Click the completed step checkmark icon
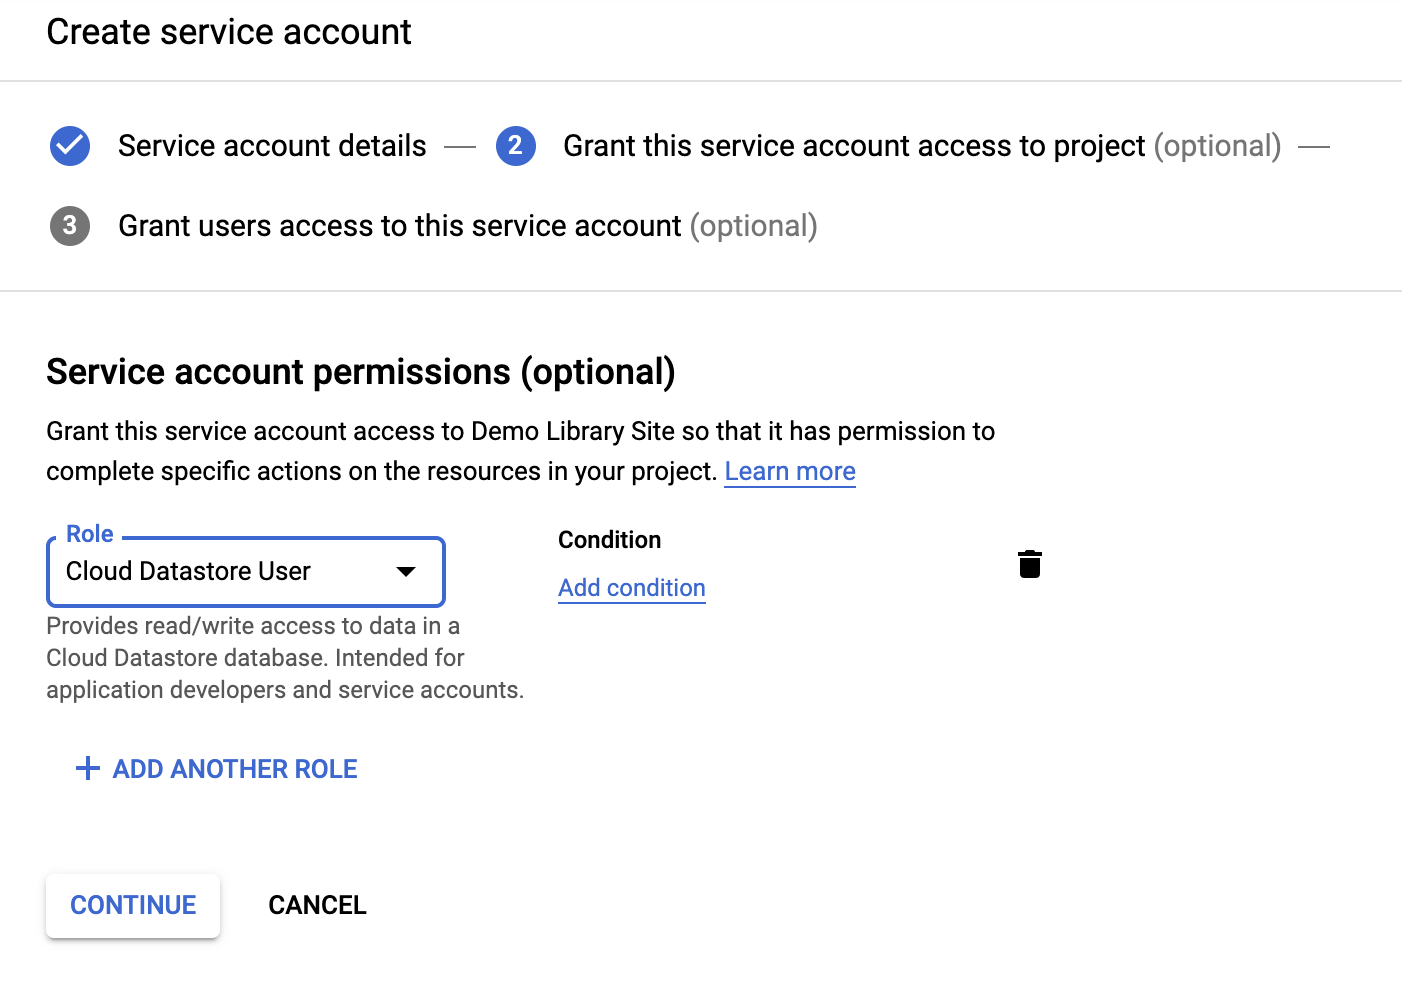 click(x=70, y=146)
